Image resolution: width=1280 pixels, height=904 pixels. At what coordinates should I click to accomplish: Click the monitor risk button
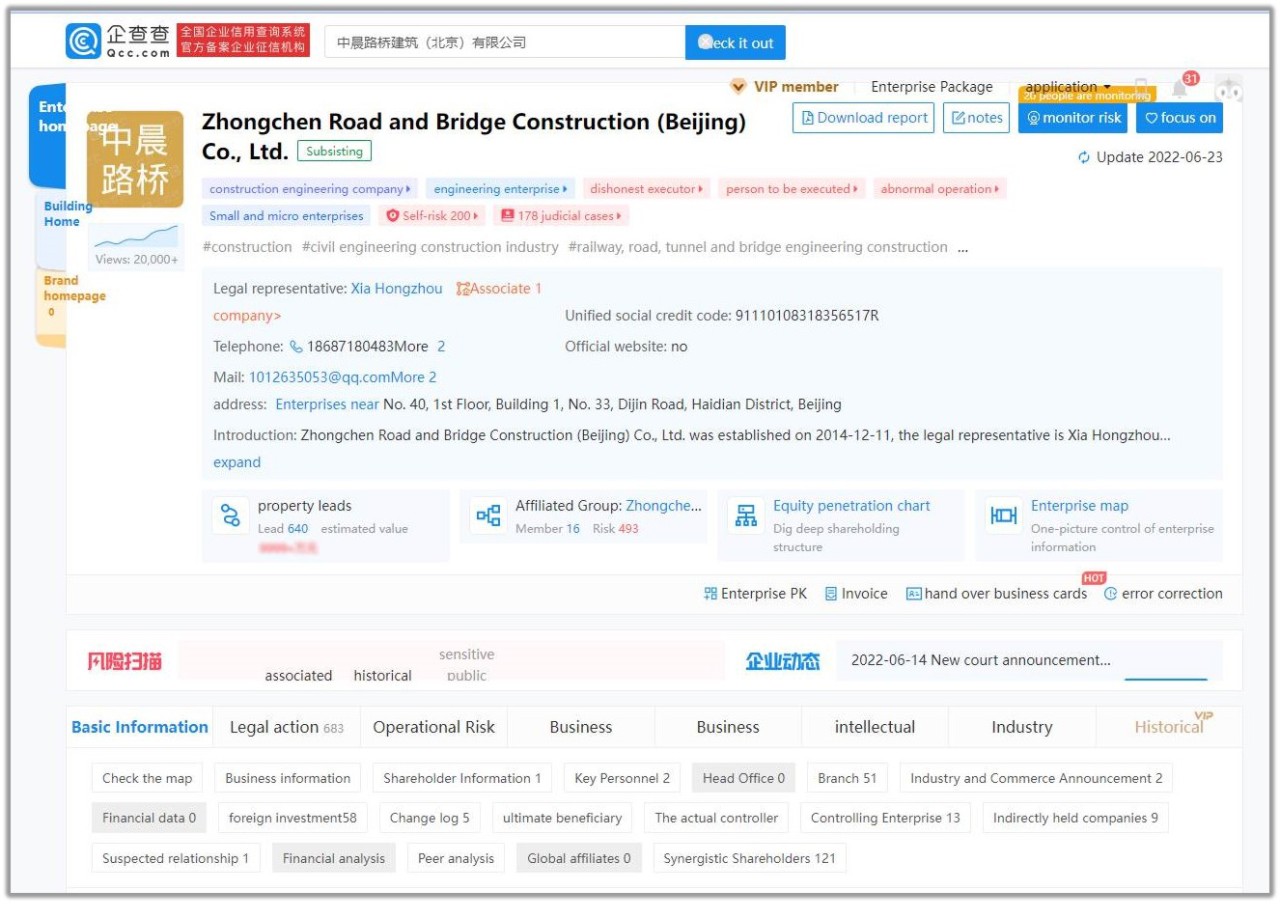[1073, 118]
